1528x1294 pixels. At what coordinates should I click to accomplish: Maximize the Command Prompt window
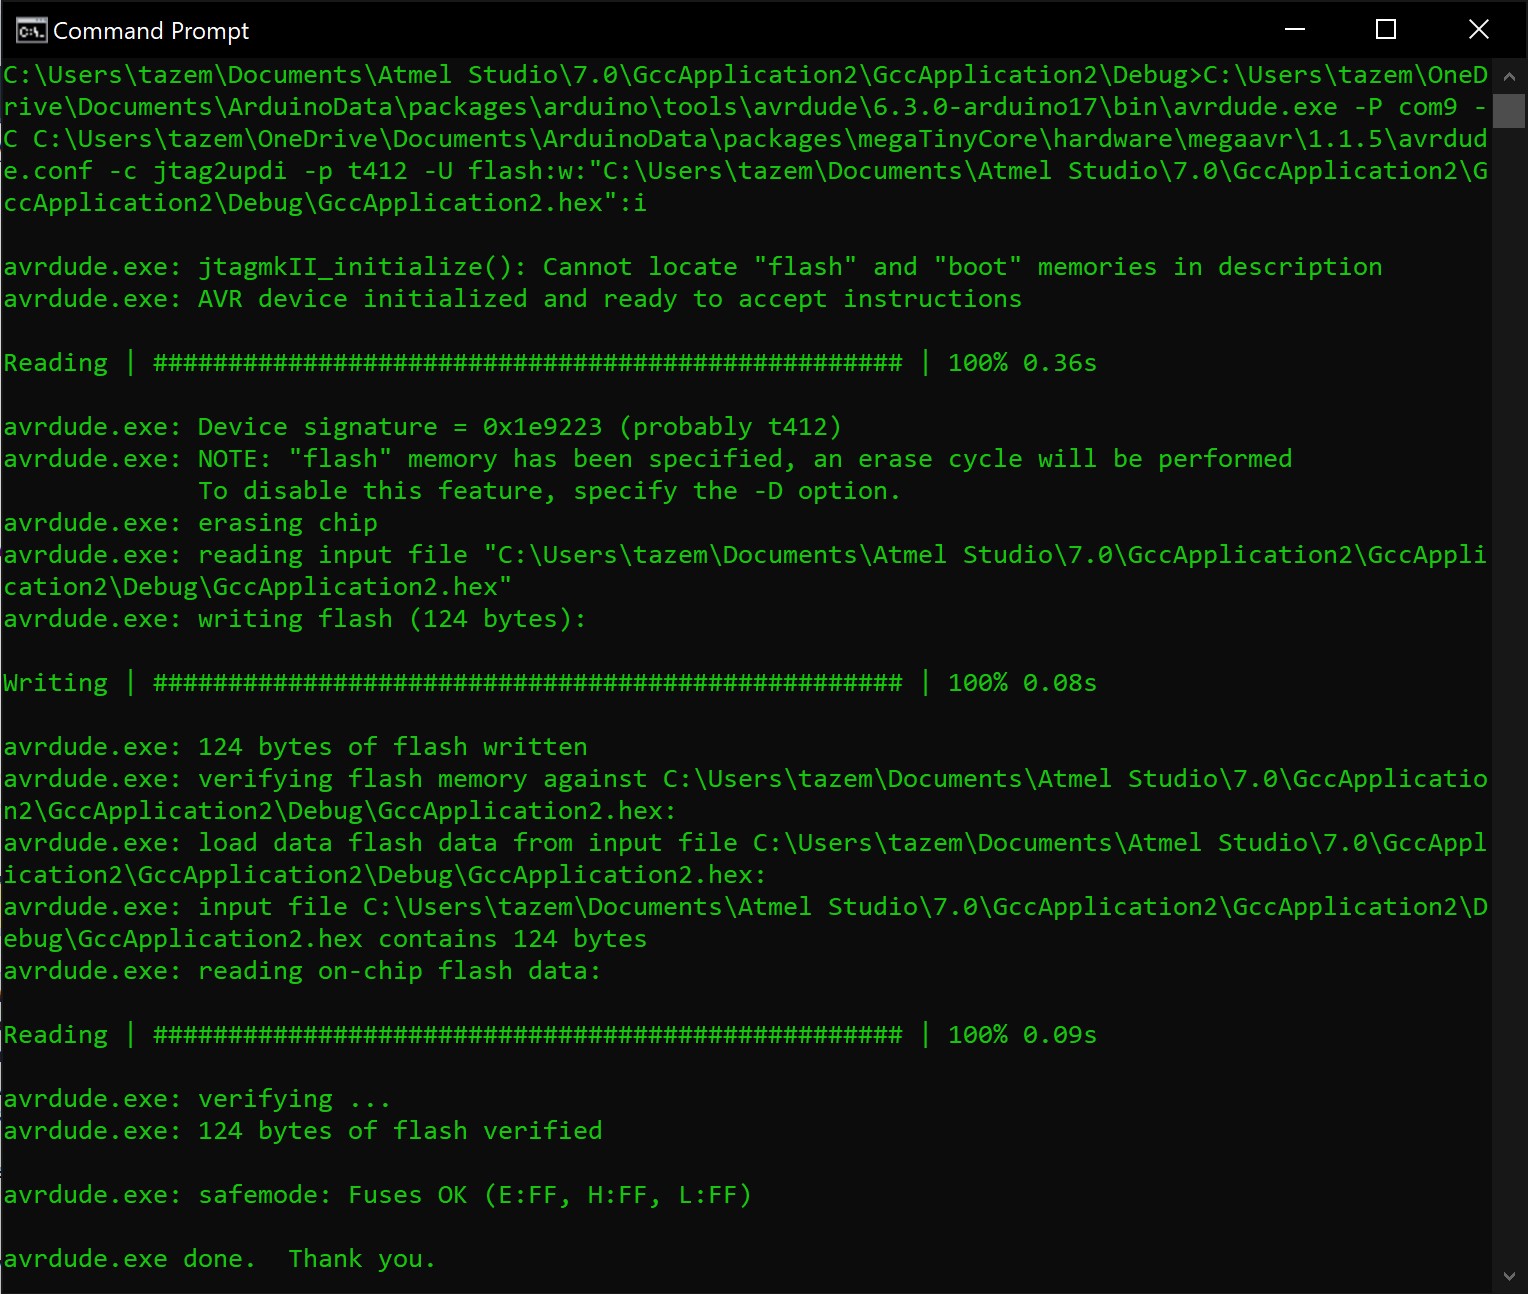coord(1386,30)
